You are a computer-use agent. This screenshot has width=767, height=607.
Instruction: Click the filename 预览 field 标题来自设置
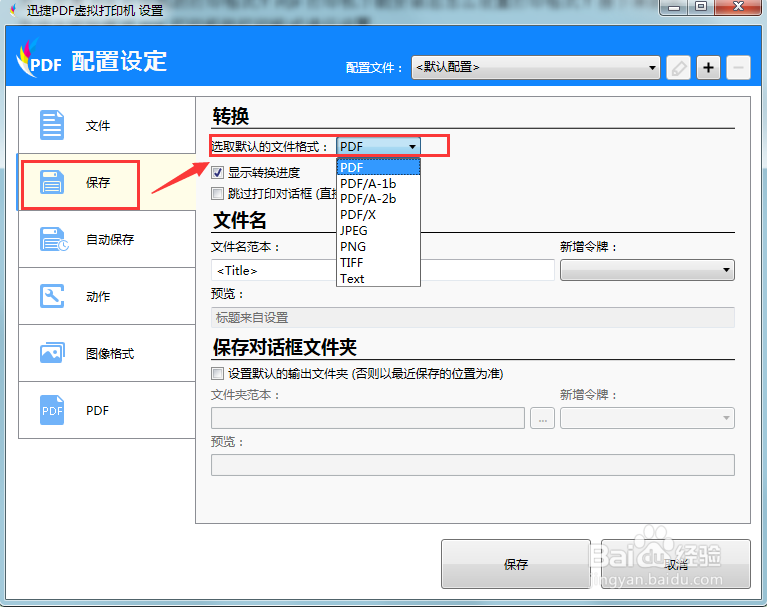473,317
